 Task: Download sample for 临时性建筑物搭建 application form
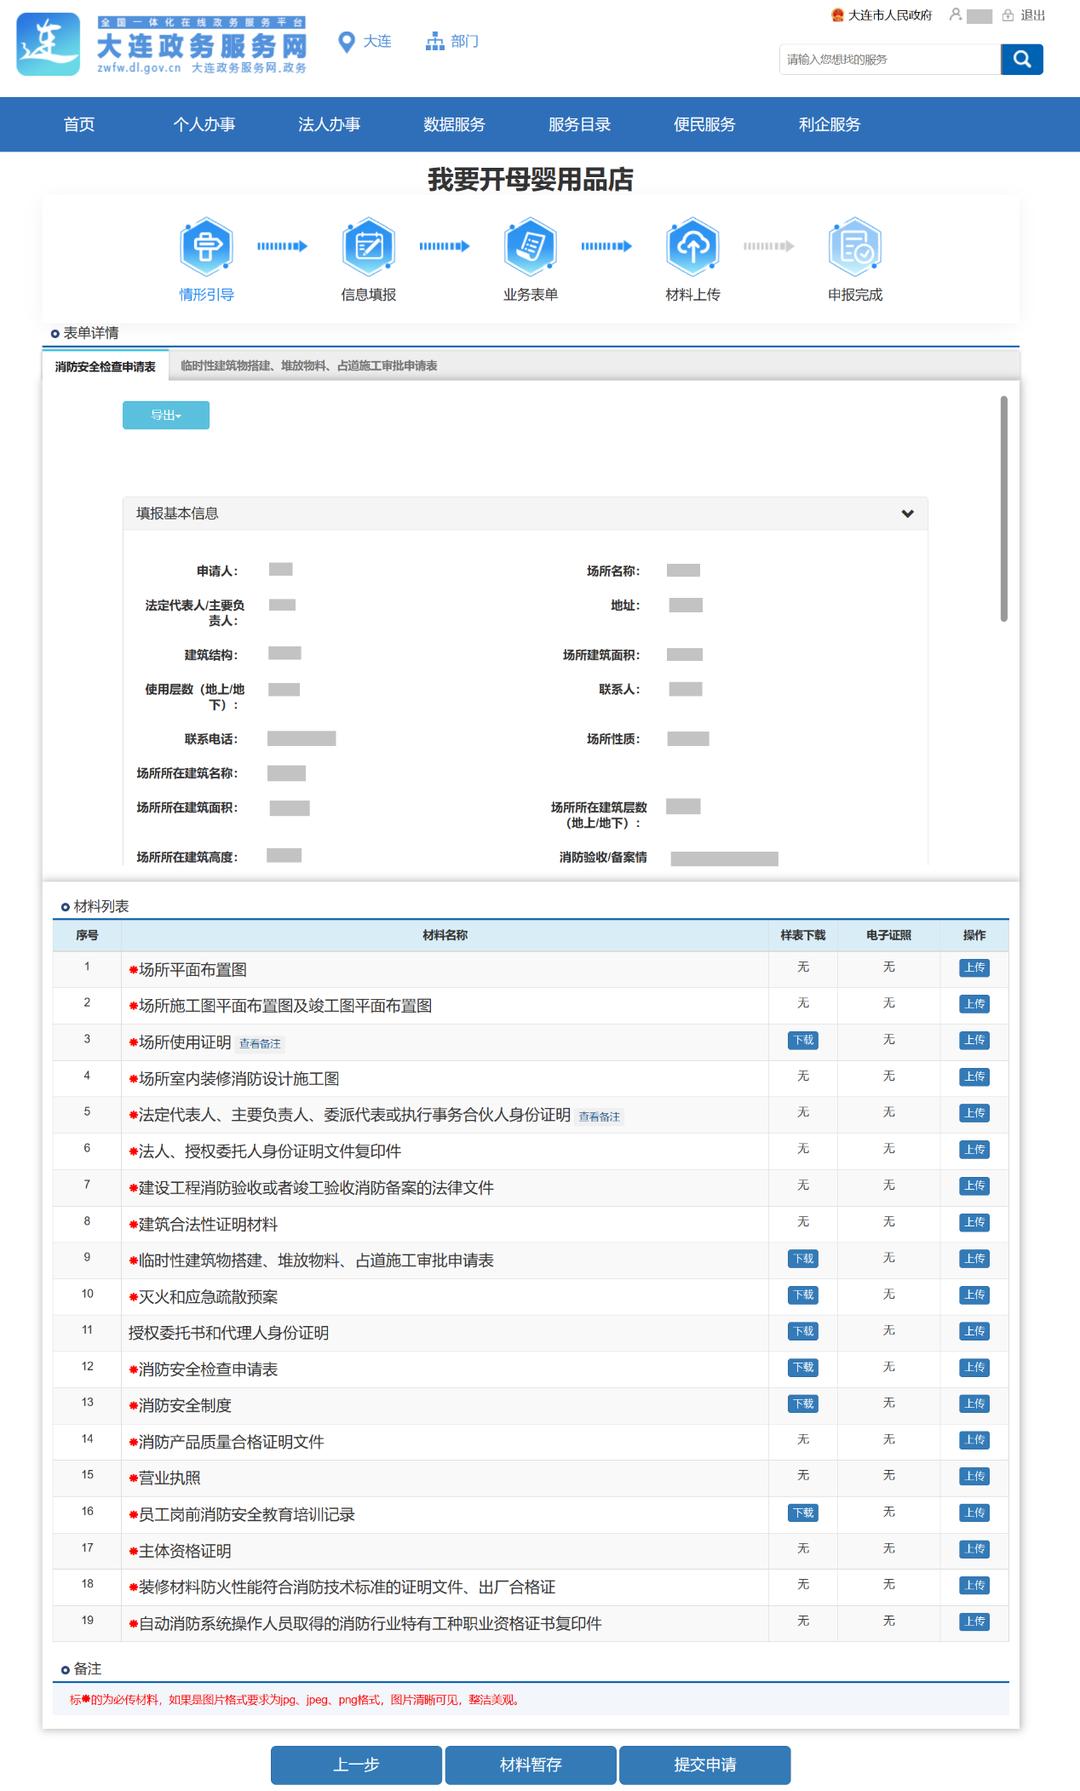point(803,1259)
